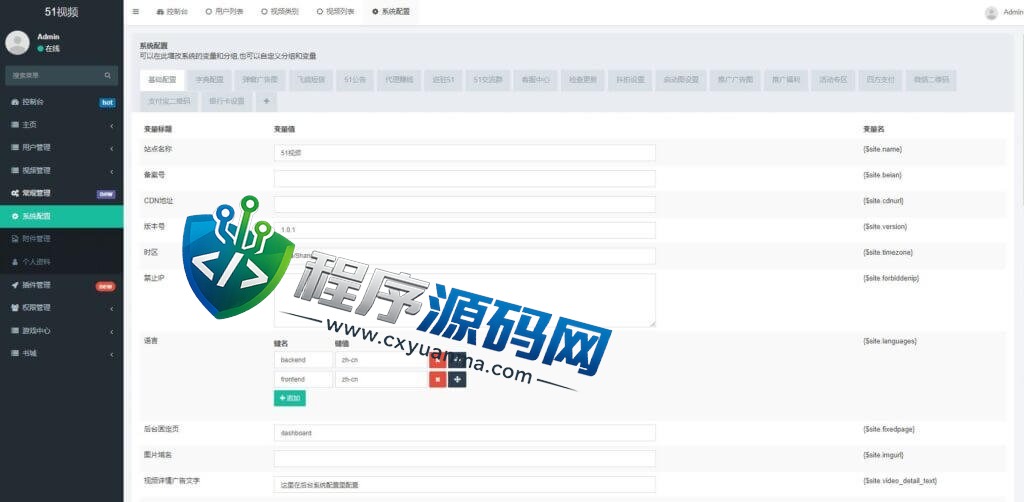Viewport: 1024px width, 502px height.
Task: Click the 搜索菜单 sidebar search field
Action: tap(54, 76)
